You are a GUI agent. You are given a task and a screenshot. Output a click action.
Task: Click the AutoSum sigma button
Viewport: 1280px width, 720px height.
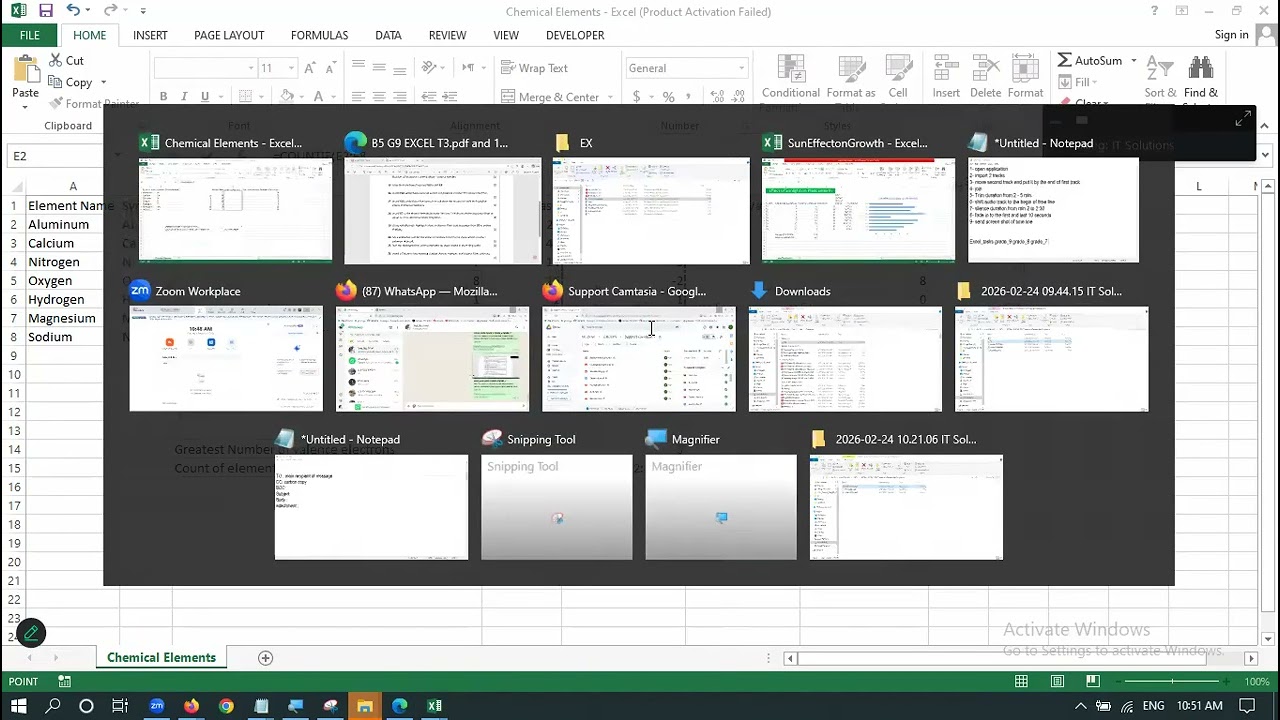1090,61
